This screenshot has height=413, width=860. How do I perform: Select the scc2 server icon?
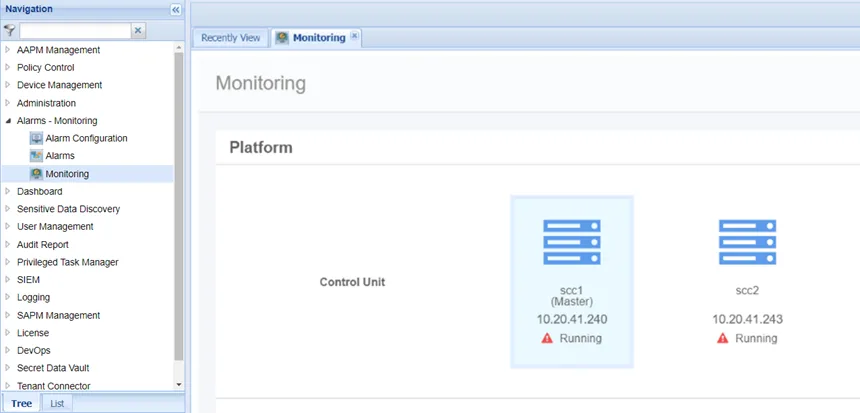click(748, 242)
